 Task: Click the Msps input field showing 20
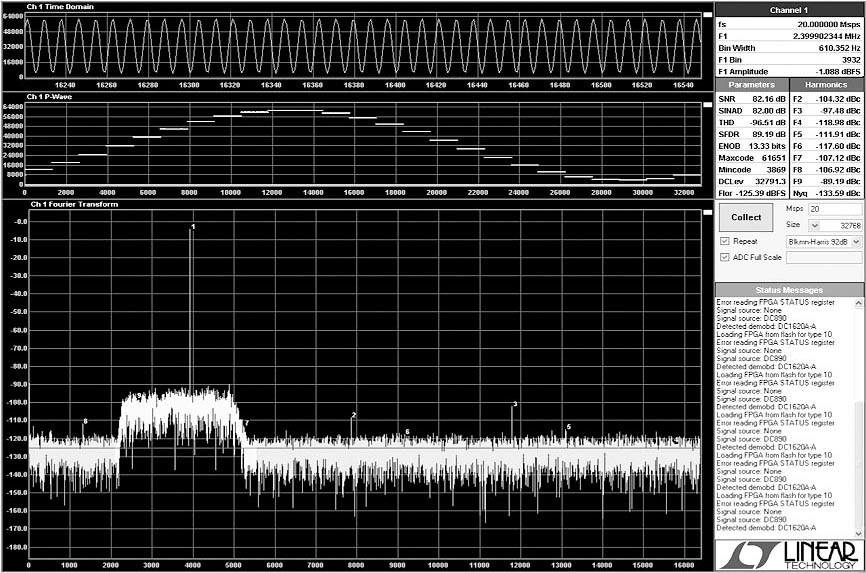point(835,209)
